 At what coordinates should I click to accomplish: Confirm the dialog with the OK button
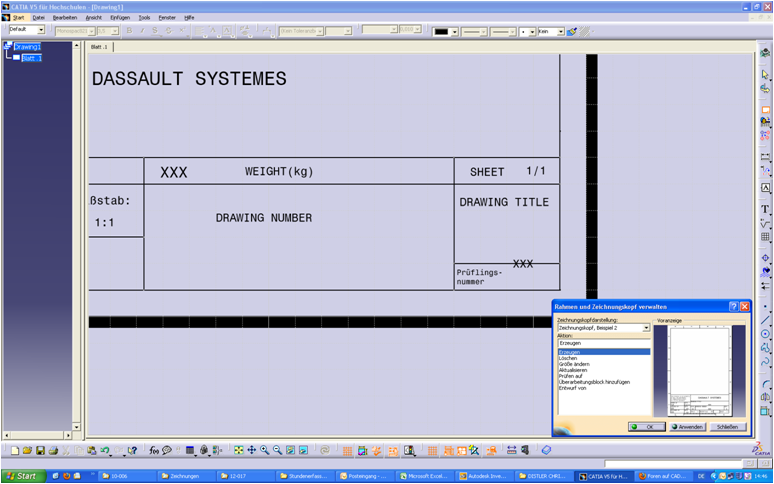tap(647, 427)
